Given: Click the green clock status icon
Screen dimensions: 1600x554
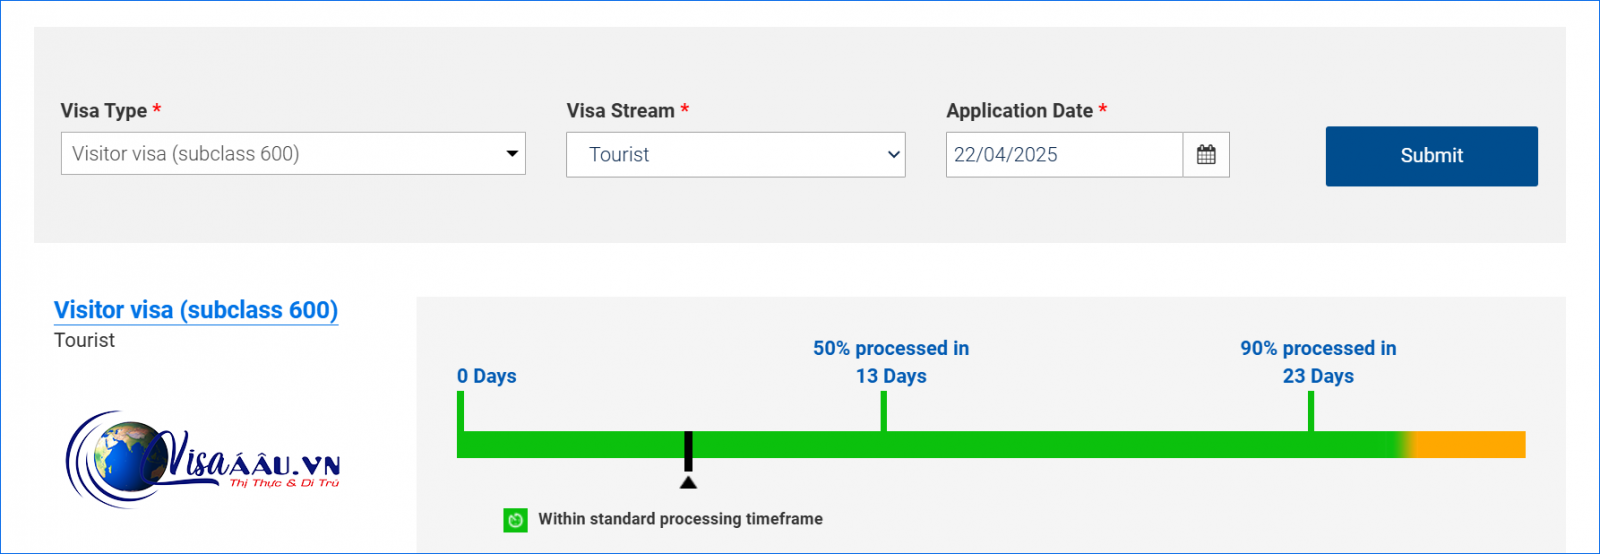Looking at the screenshot, I should click(x=515, y=520).
